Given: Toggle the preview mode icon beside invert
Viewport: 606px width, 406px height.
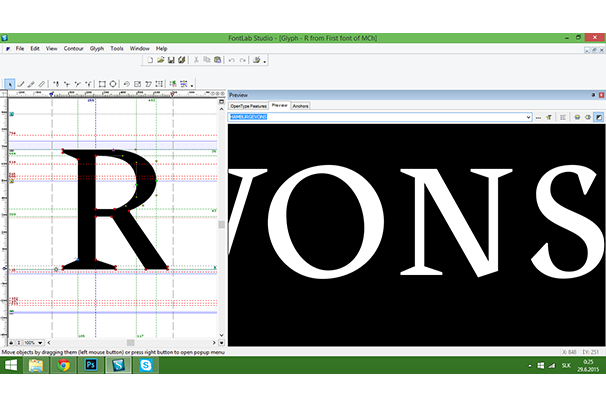Looking at the screenshot, I should [x=588, y=117].
